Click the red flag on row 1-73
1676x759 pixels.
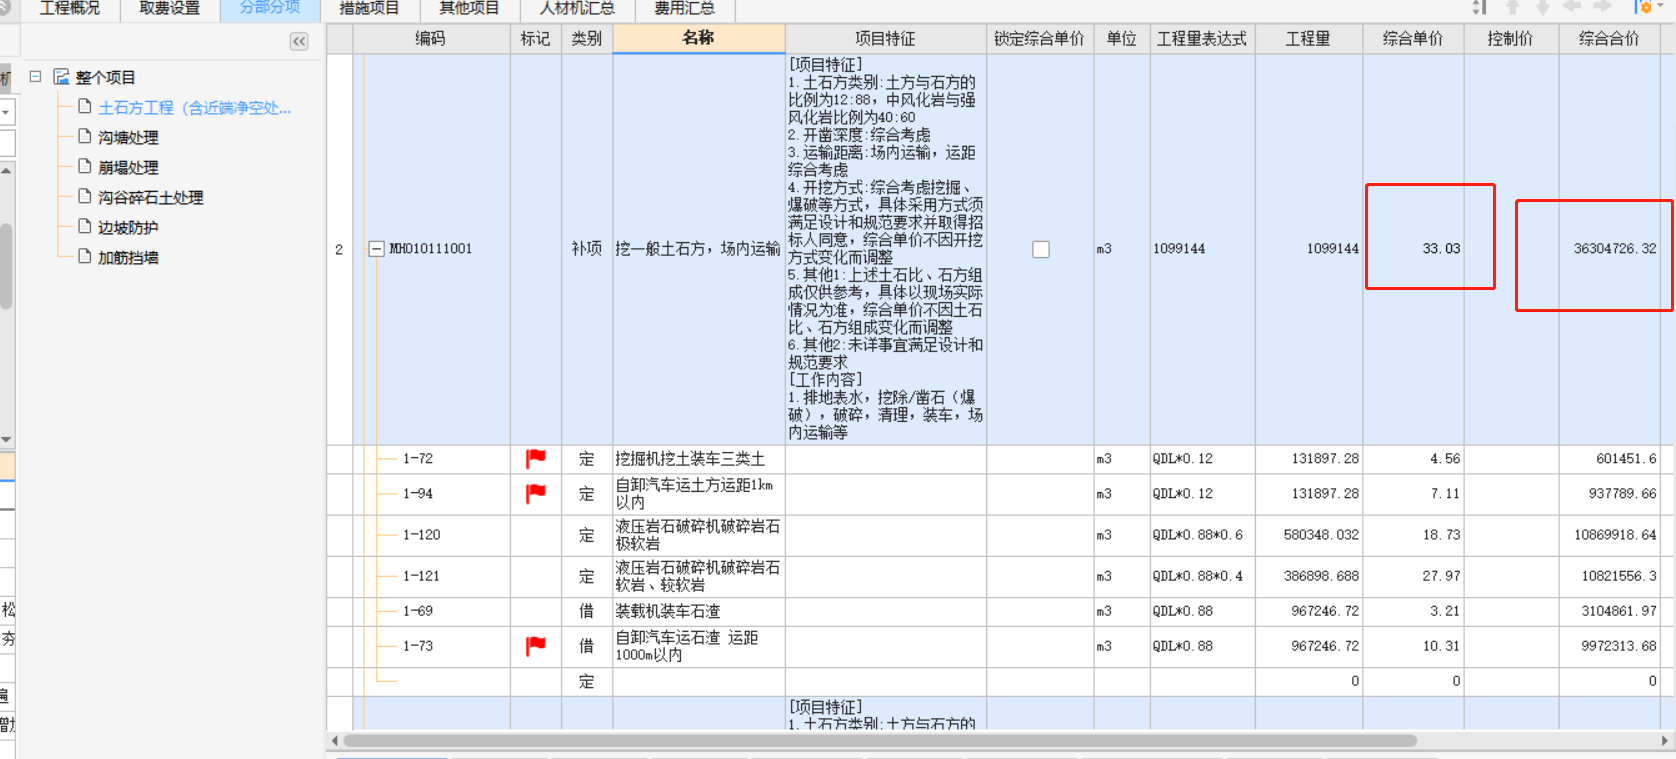click(x=536, y=646)
